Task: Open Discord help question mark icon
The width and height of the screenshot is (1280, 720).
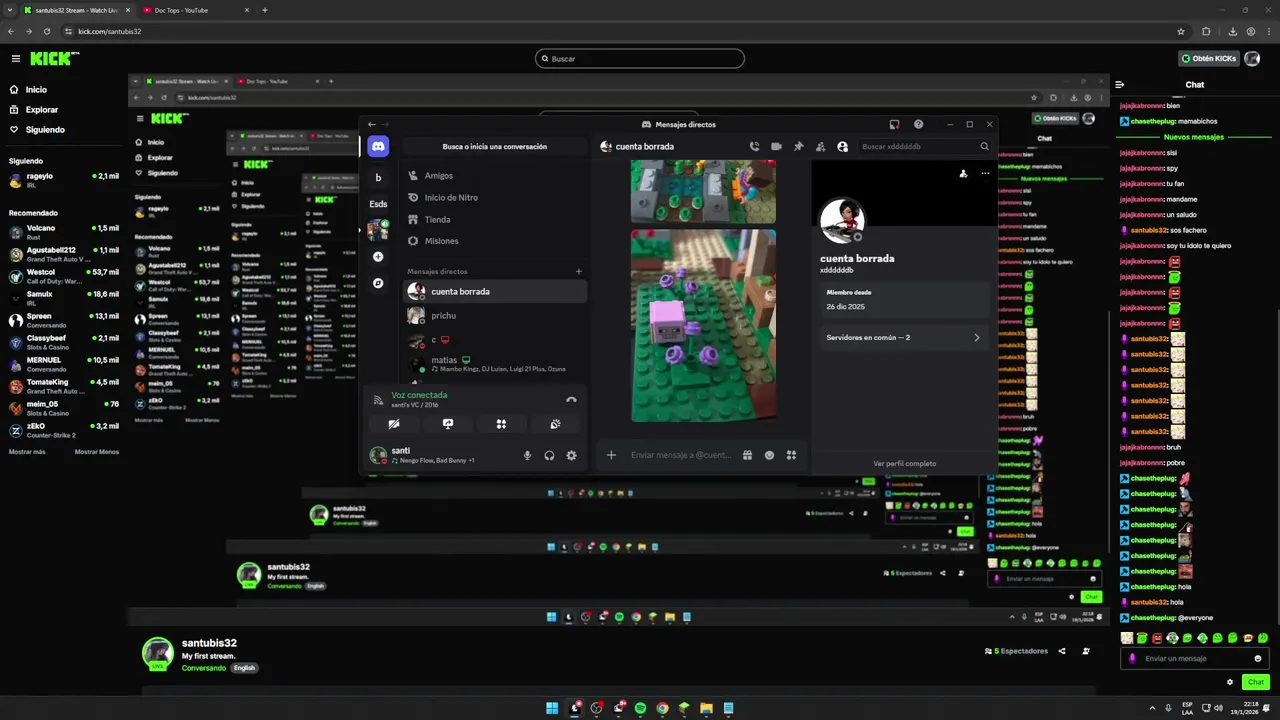Action: click(918, 124)
